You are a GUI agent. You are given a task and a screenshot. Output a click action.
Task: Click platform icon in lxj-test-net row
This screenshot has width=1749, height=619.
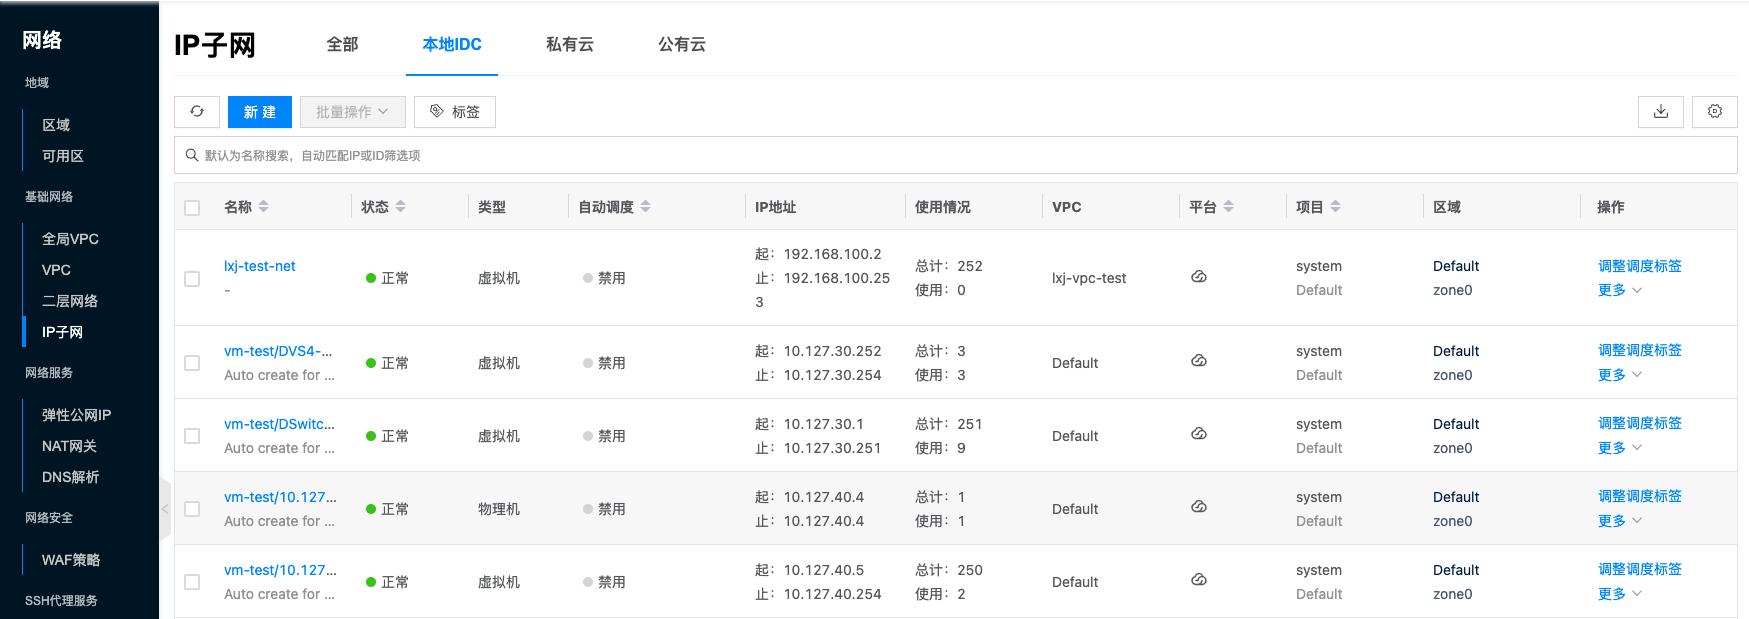[1198, 277]
